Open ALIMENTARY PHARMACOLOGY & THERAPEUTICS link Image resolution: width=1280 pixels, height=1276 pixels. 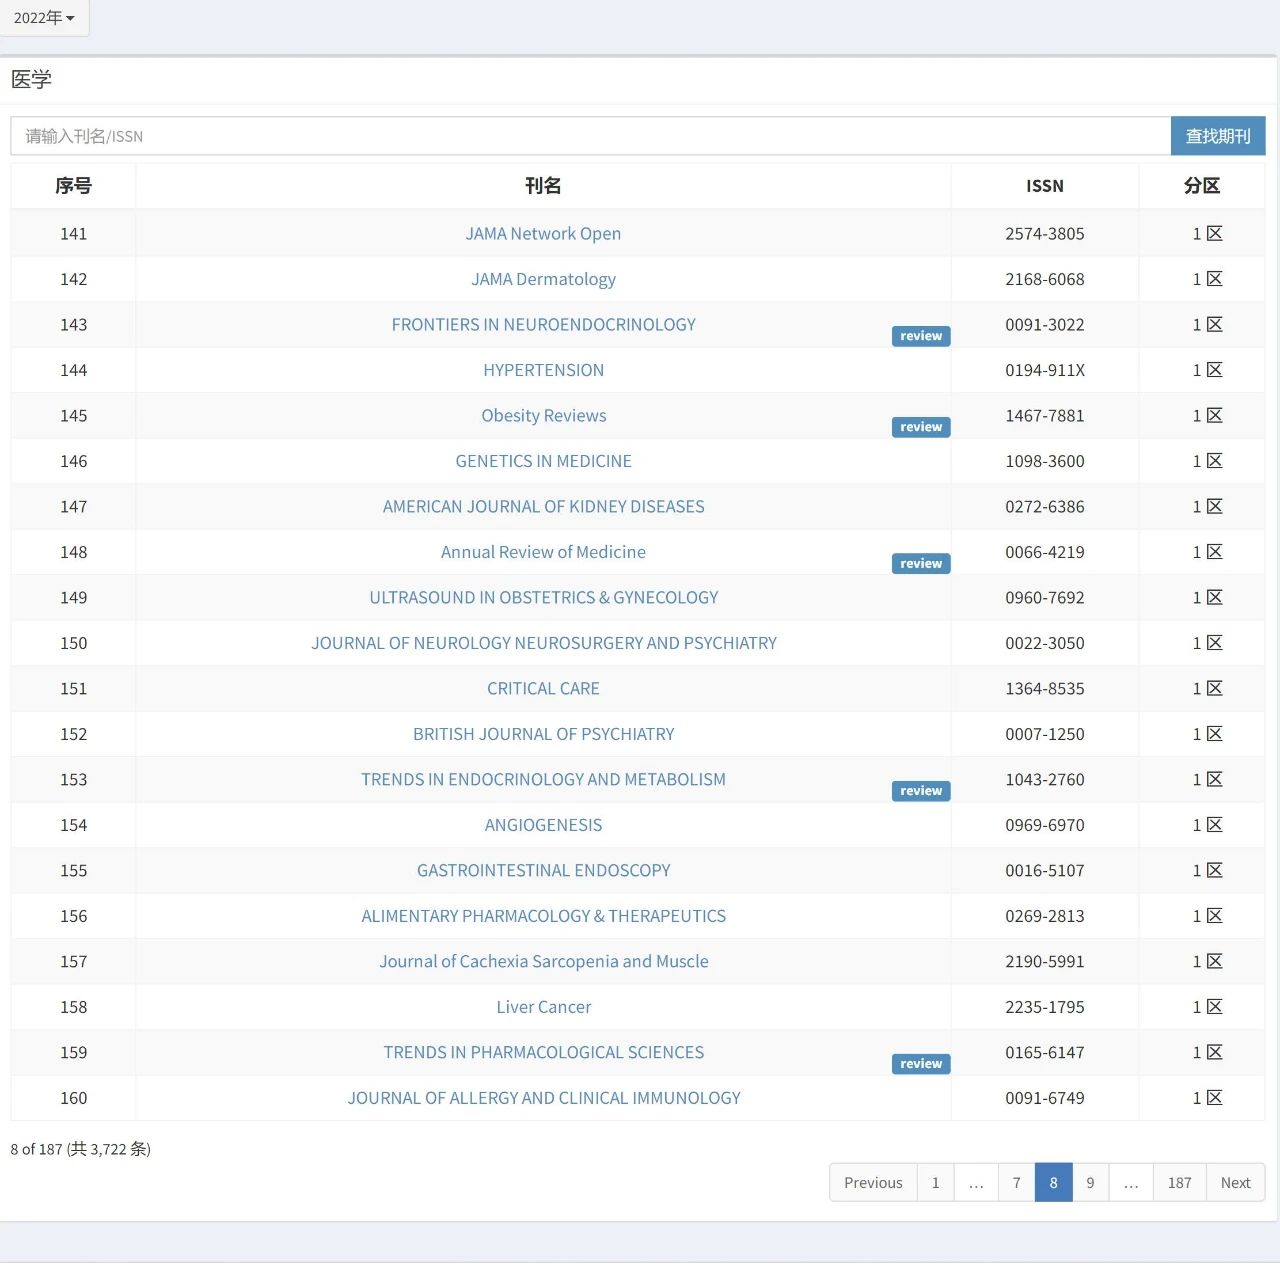pos(543,916)
